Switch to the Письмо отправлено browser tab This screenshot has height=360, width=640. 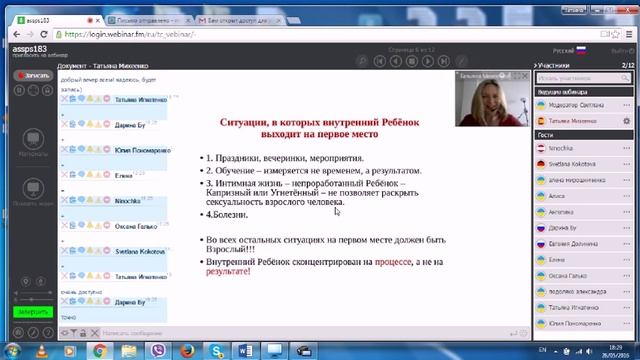[x=149, y=20]
